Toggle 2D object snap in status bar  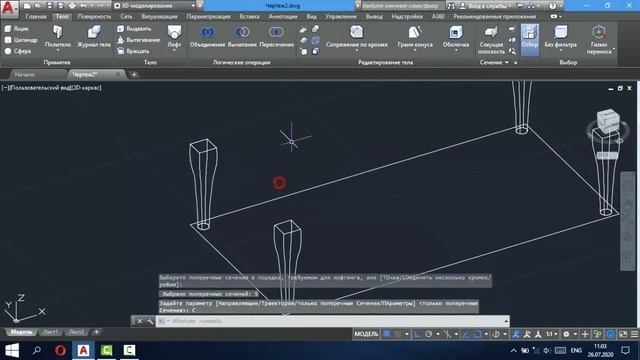pos(477,334)
